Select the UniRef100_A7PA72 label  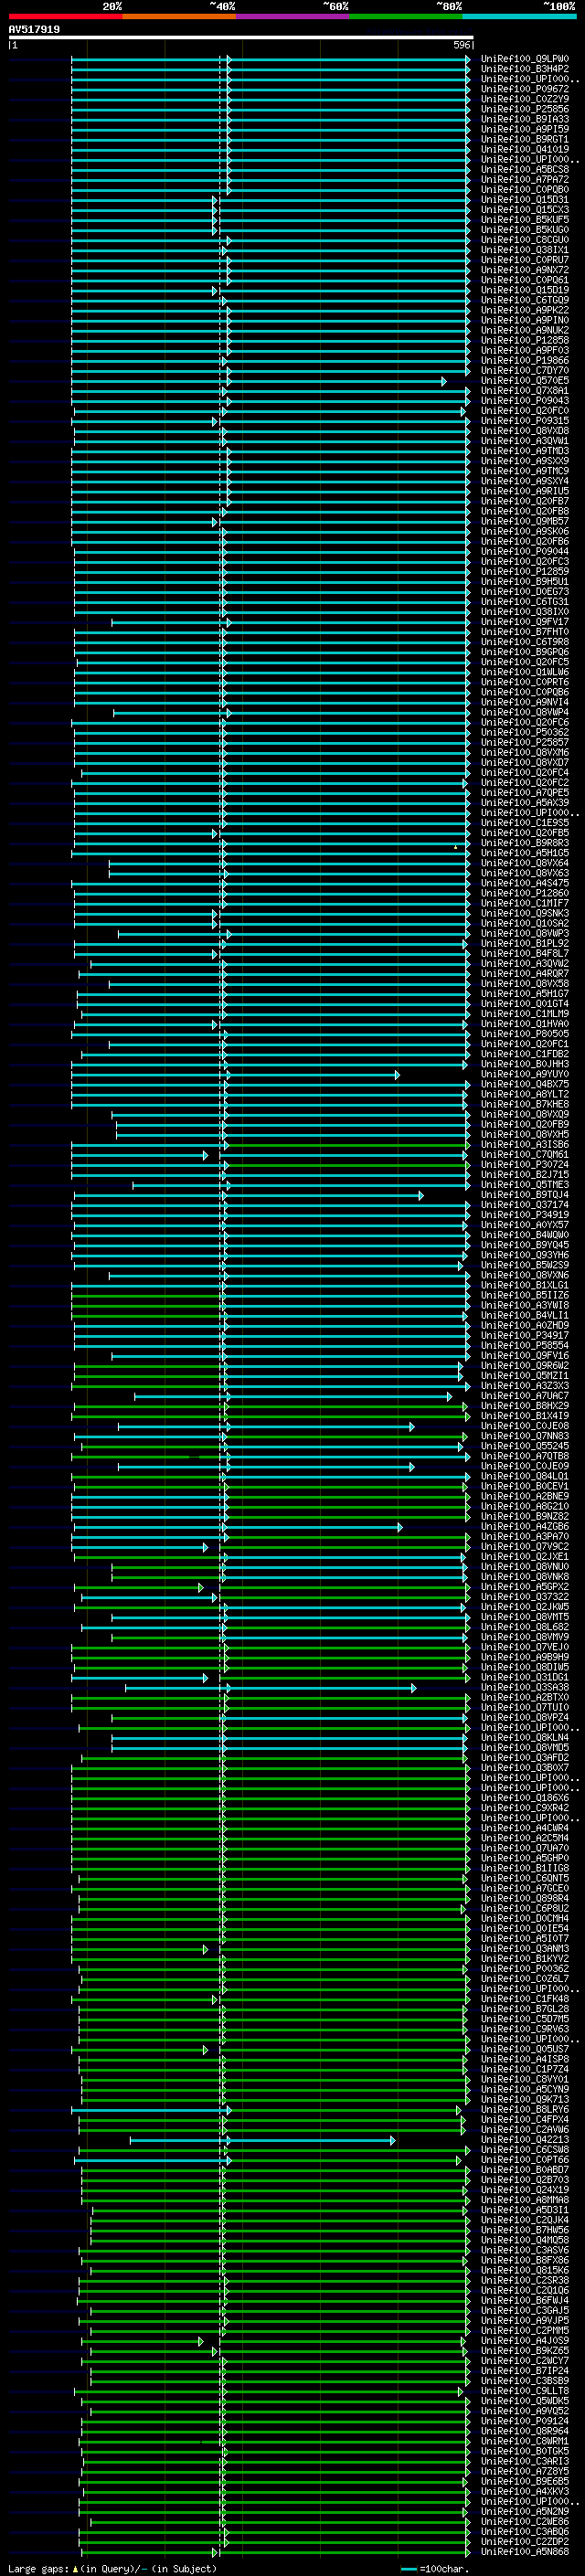coord(525,179)
